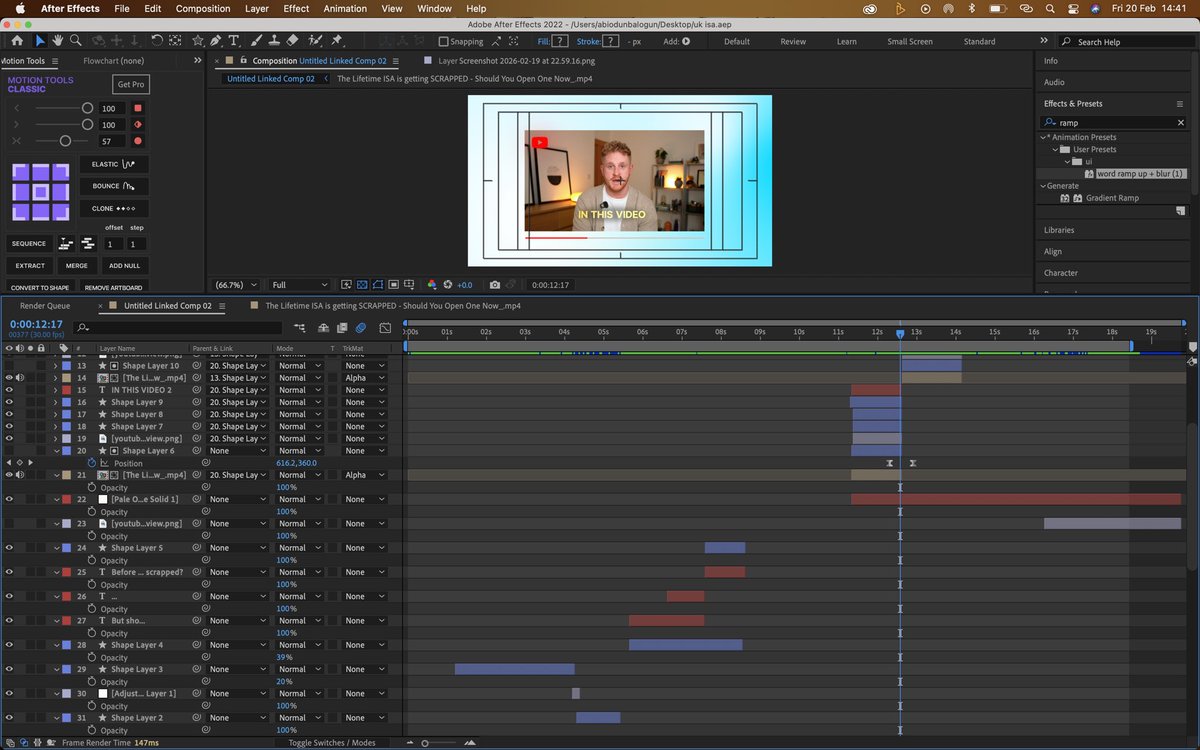Switch to the Render Queue tab
Image resolution: width=1200 pixels, height=750 pixels.
(45, 306)
